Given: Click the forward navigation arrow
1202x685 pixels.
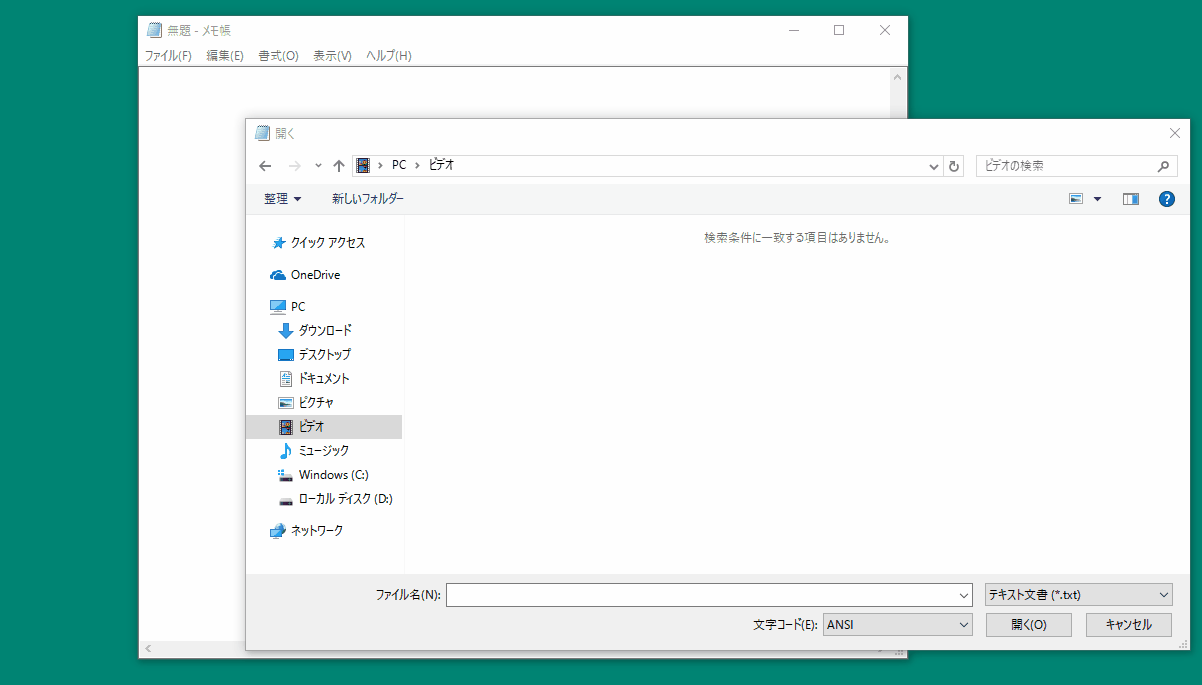Looking at the screenshot, I should click(294, 166).
